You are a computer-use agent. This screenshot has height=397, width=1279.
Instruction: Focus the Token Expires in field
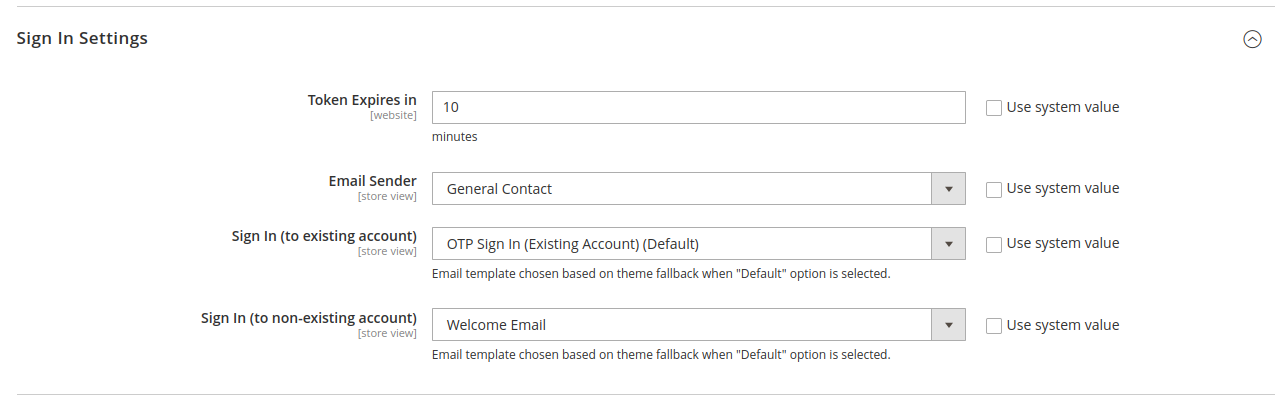pos(698,107)
